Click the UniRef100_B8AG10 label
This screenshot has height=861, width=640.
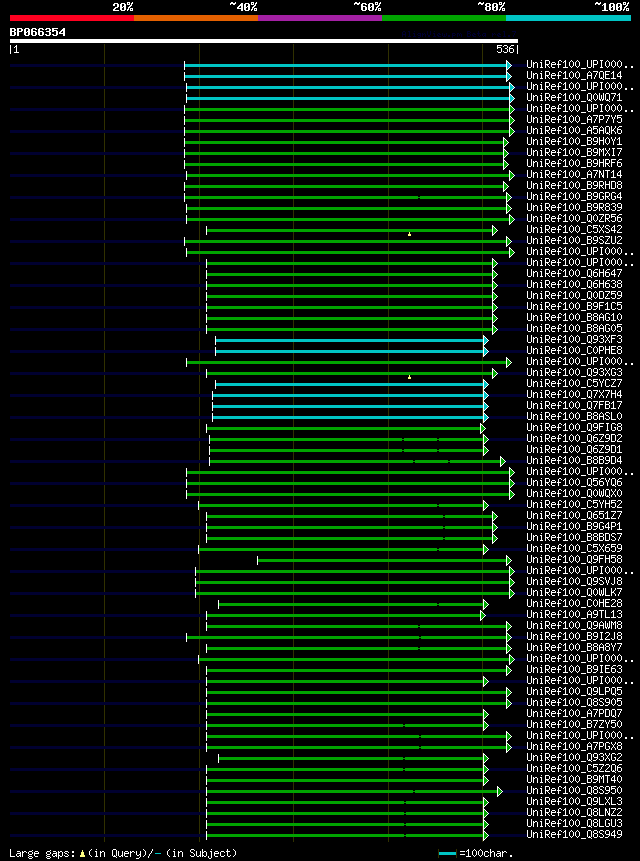[574, 317]
